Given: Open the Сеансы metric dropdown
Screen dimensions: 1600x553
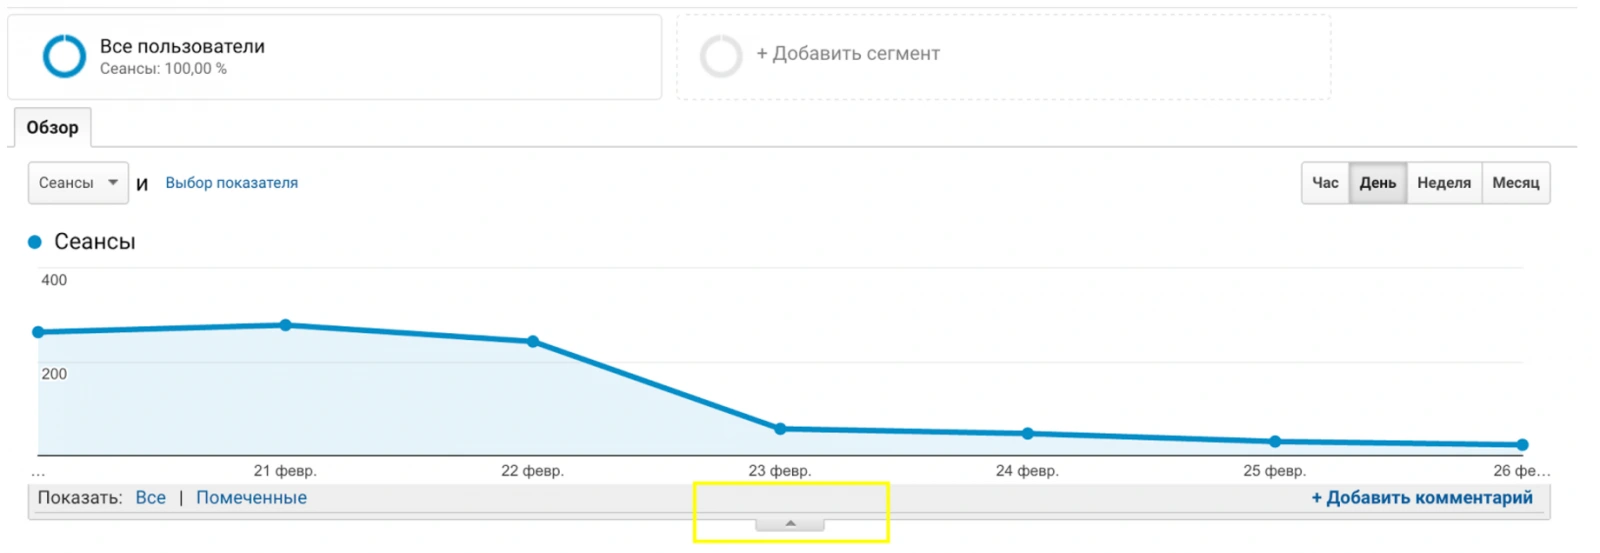Looking at the screenshot, I should (x=78, y=183).
